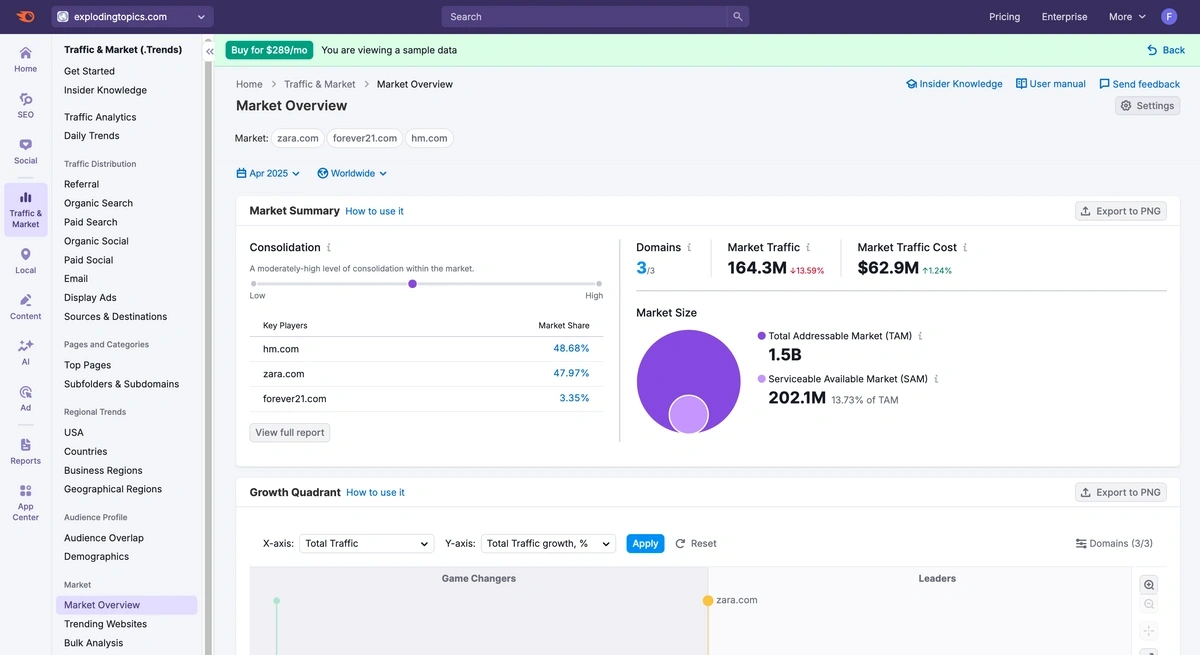The height and width of the screenshot is (655, 1200).
Task: Click View full report button
Action: click(290, 433)
